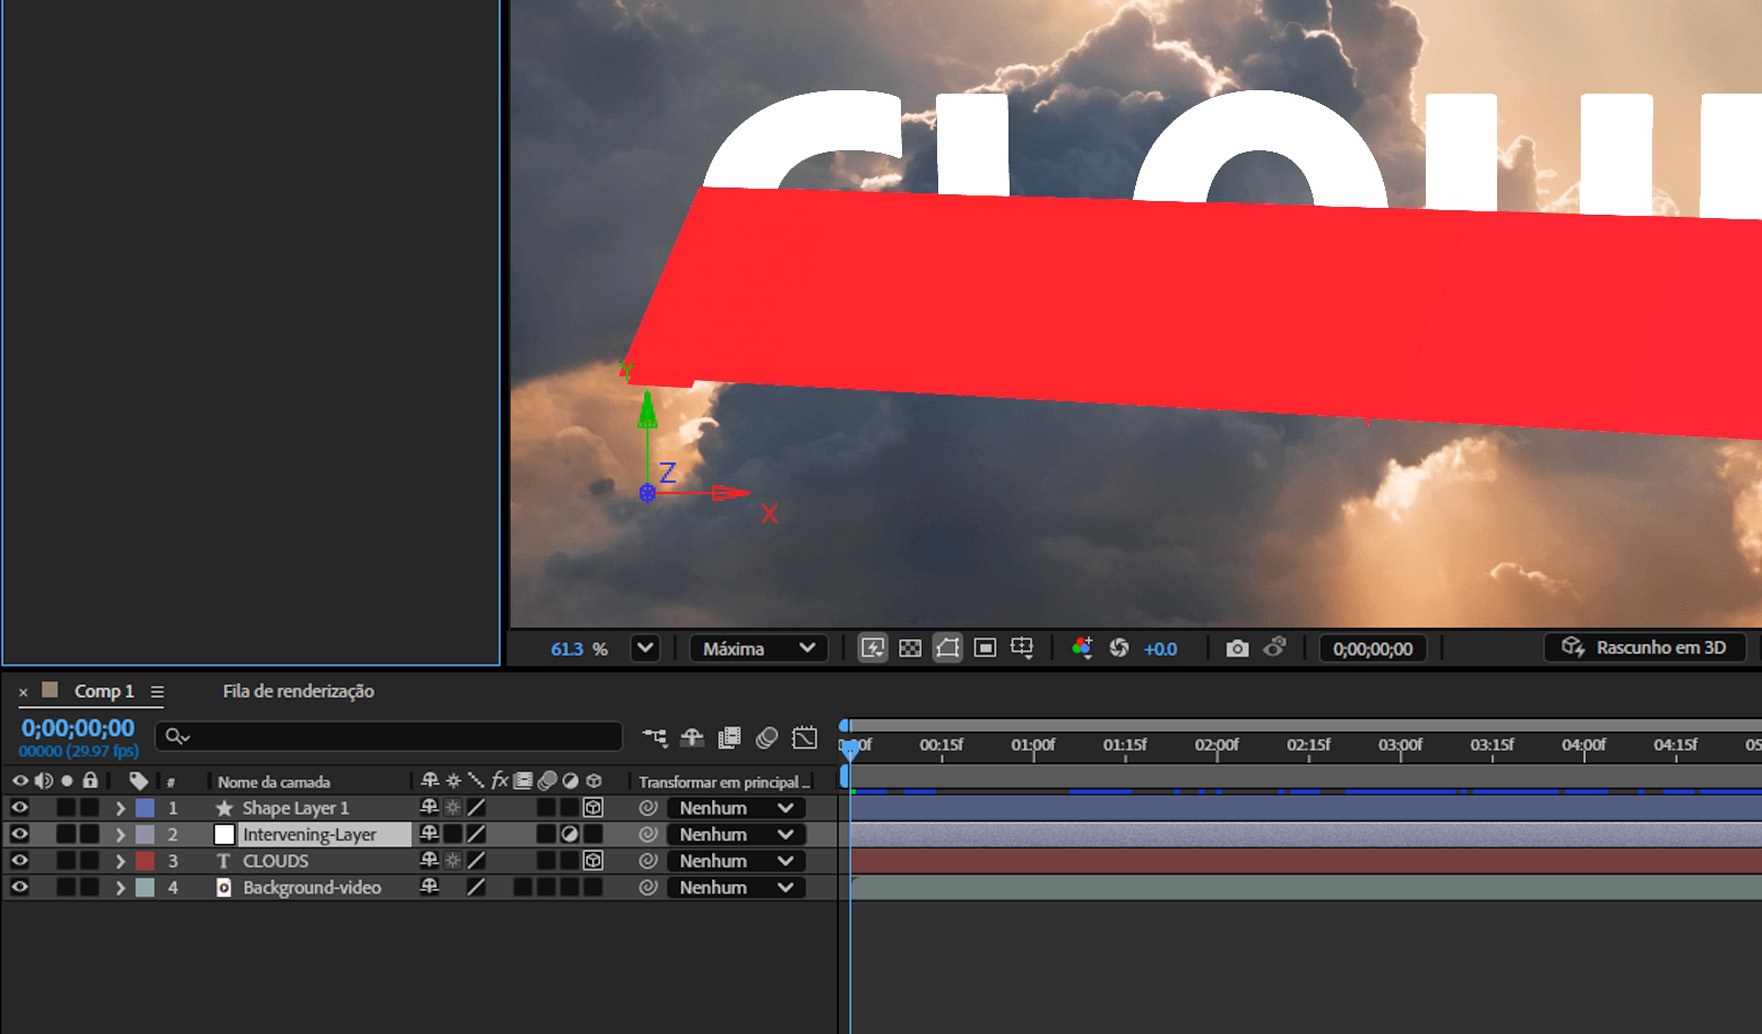Toggle the solo switch for Background-video
Viewport: 1762px width, 1034px height.
65,888
